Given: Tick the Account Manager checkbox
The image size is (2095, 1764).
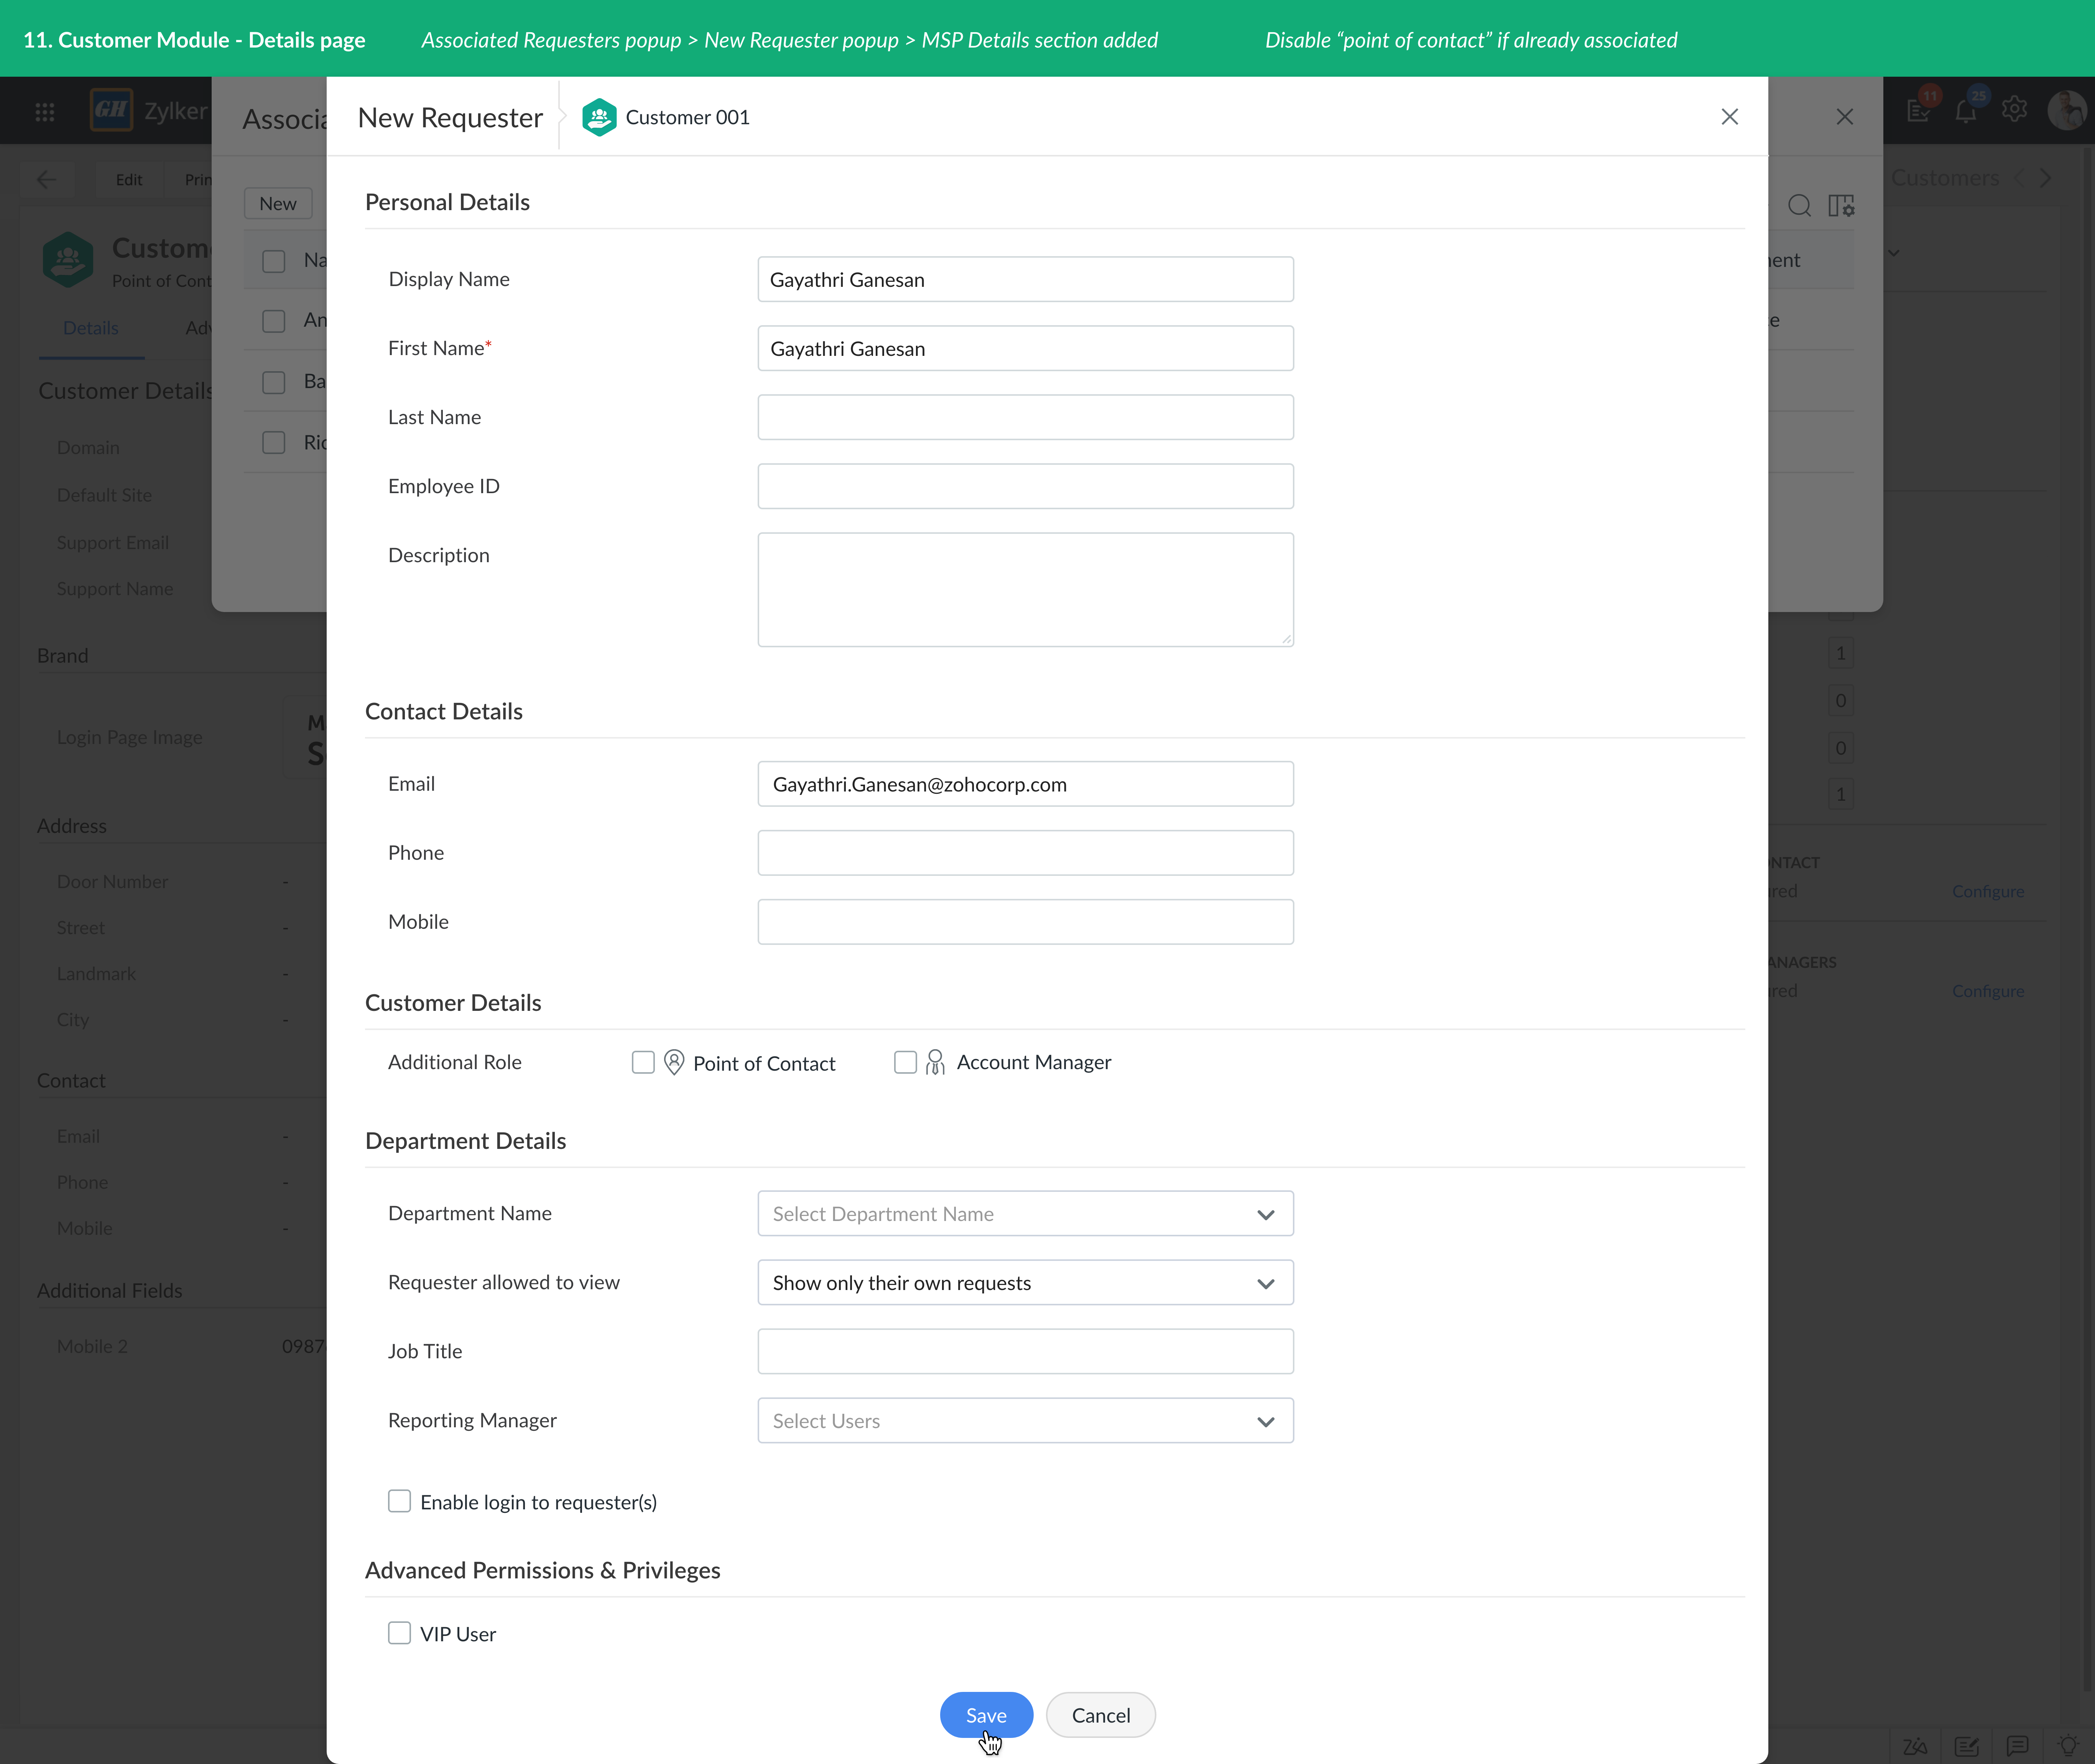Looking at the screenshot, I should point(905,1062).
